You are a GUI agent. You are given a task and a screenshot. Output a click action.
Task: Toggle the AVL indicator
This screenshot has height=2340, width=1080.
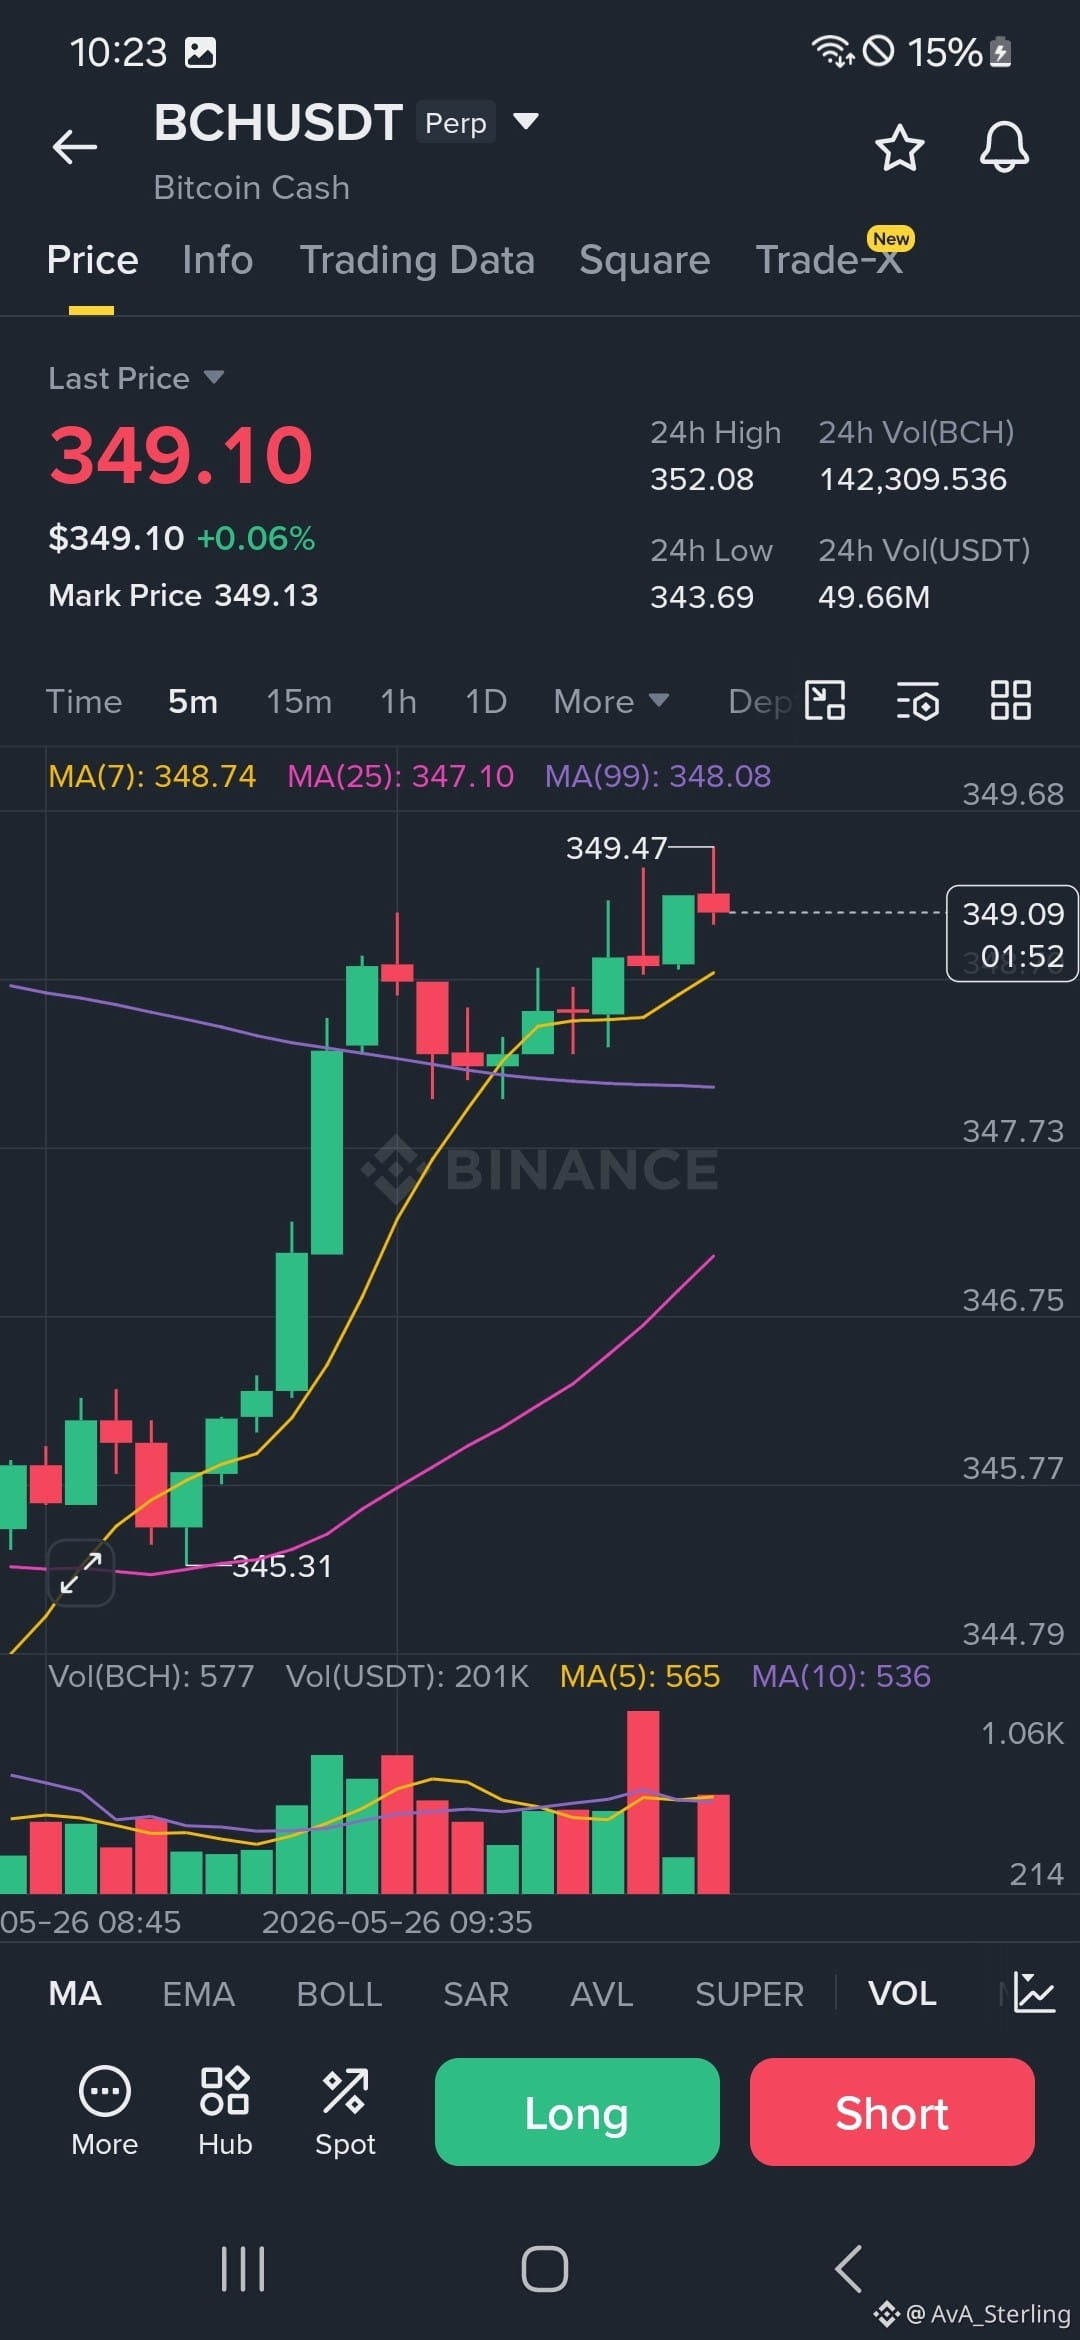point(602,1994)
